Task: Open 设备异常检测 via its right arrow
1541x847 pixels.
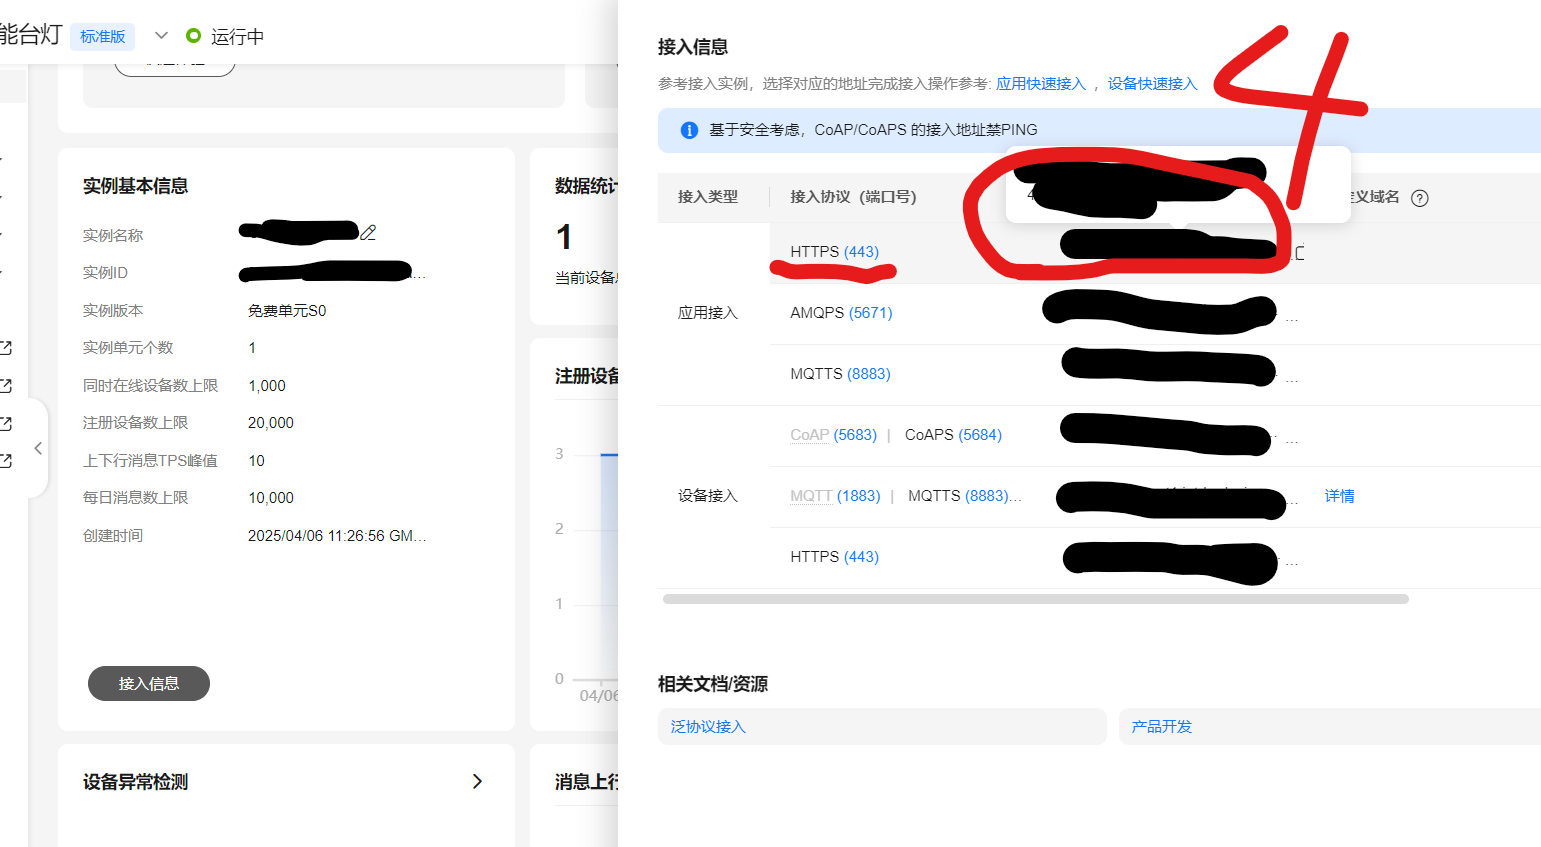Action: point(478,781)
